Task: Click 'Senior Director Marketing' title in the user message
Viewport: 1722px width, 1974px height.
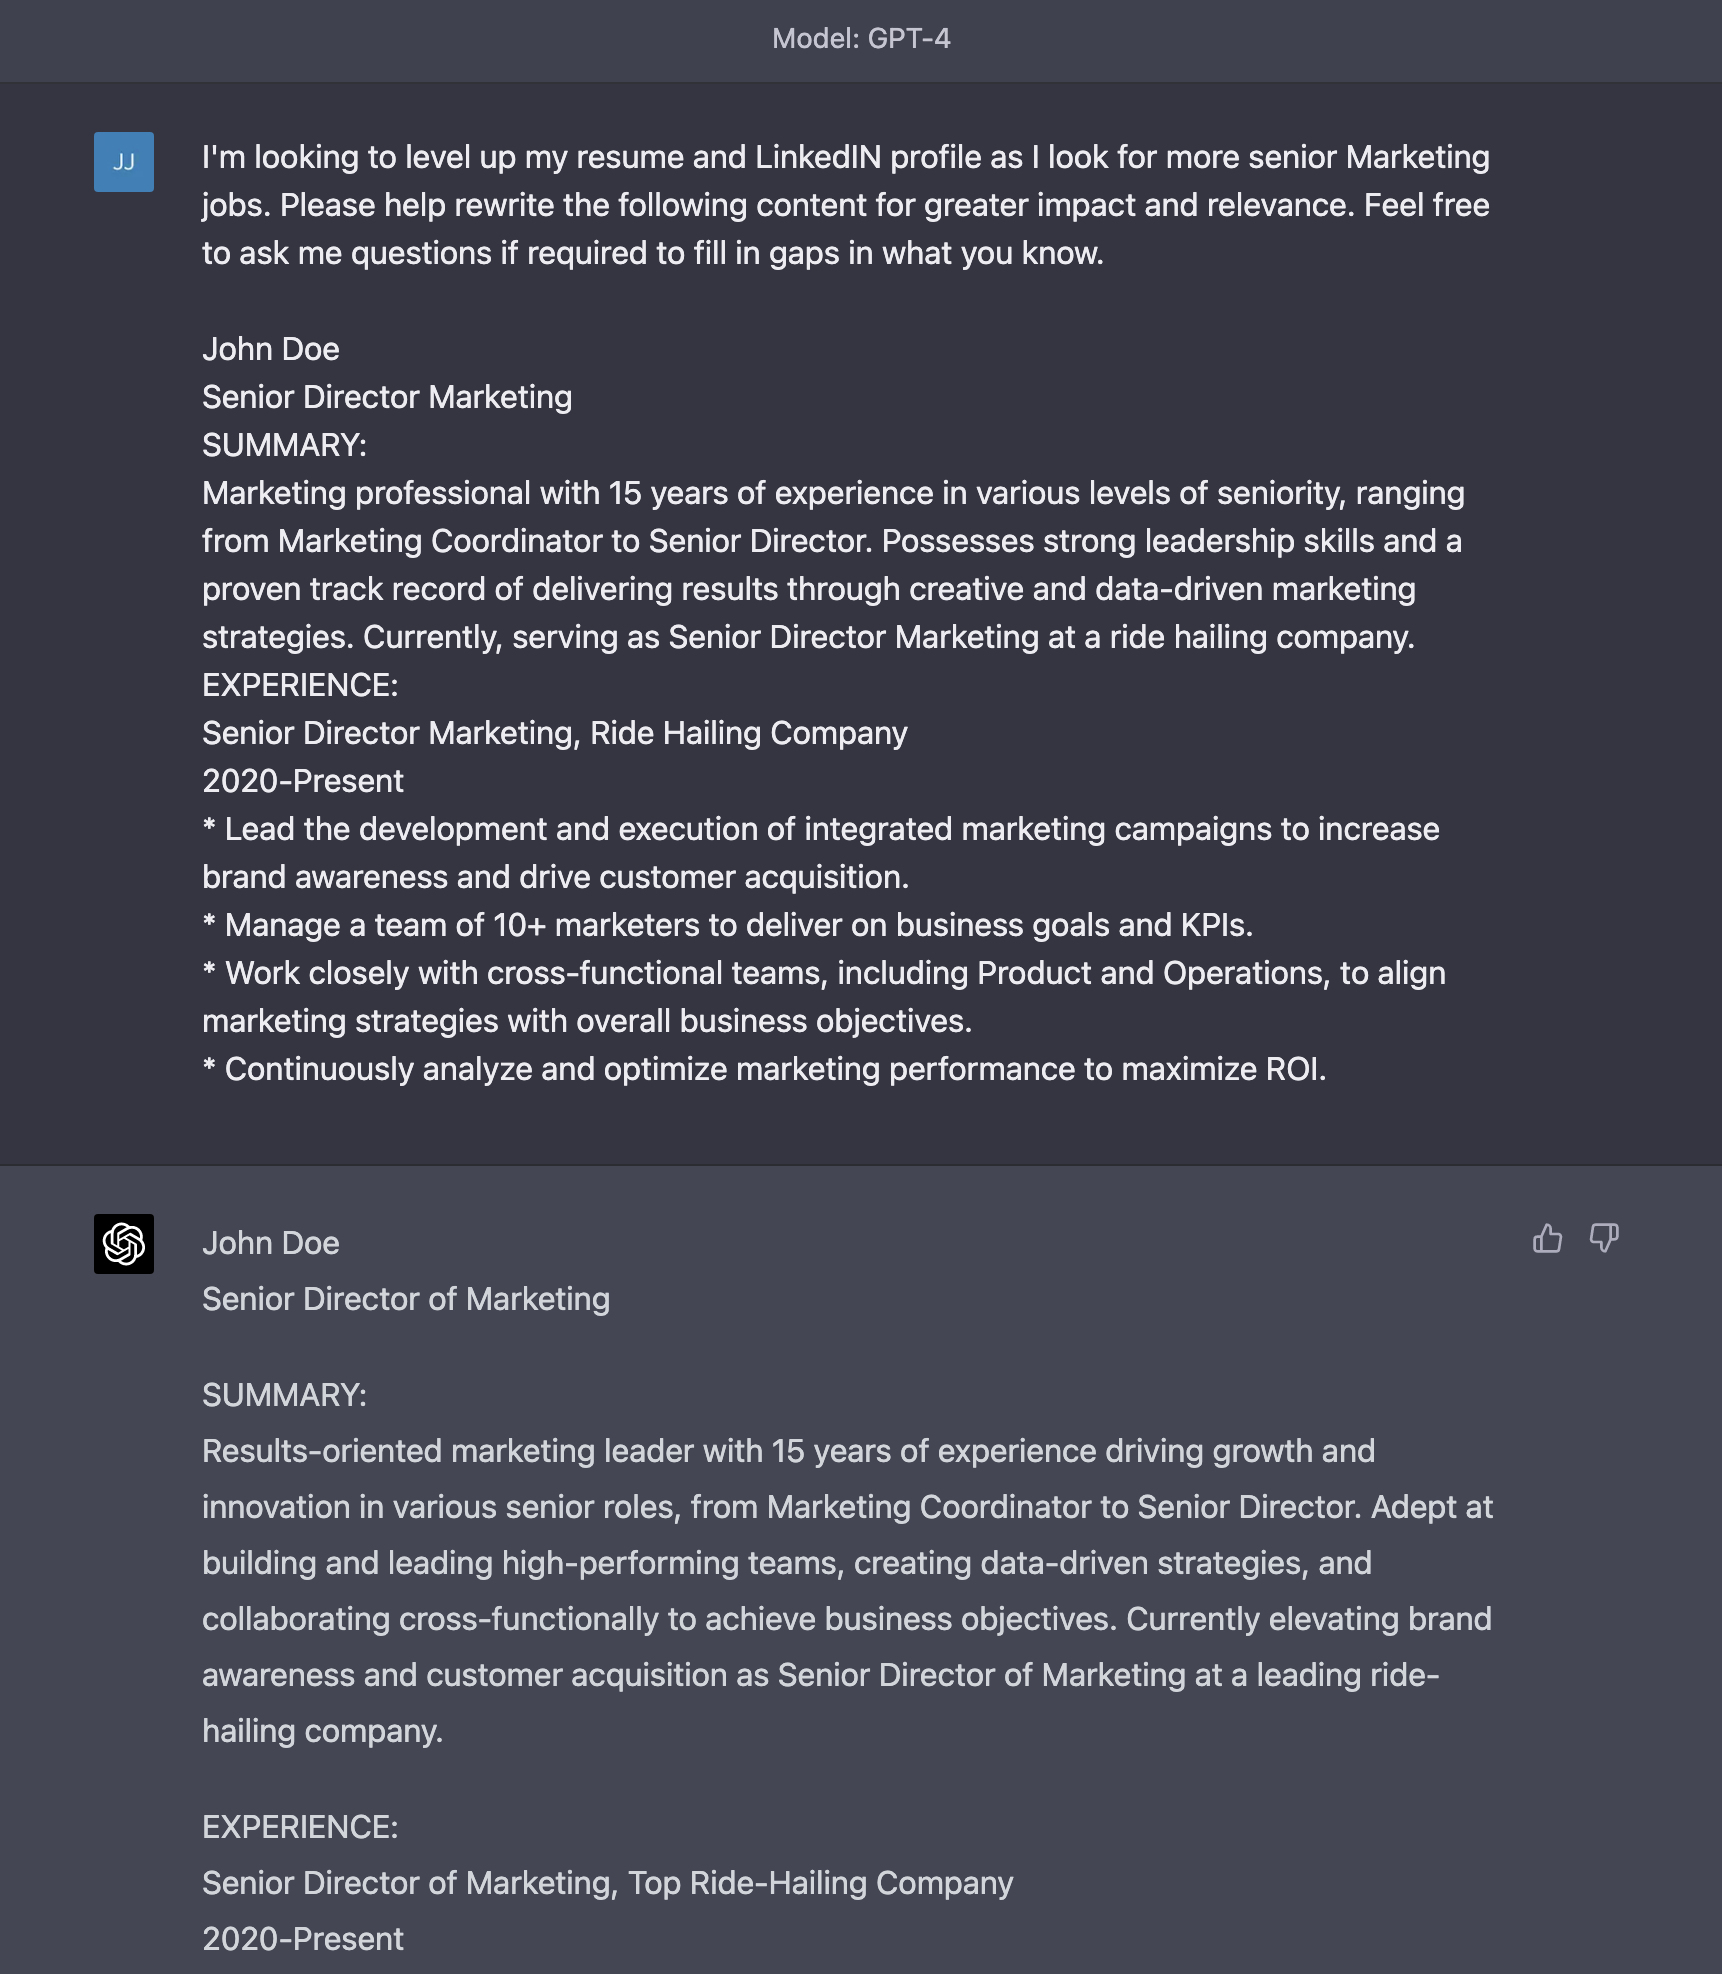Action: [387, 397]
